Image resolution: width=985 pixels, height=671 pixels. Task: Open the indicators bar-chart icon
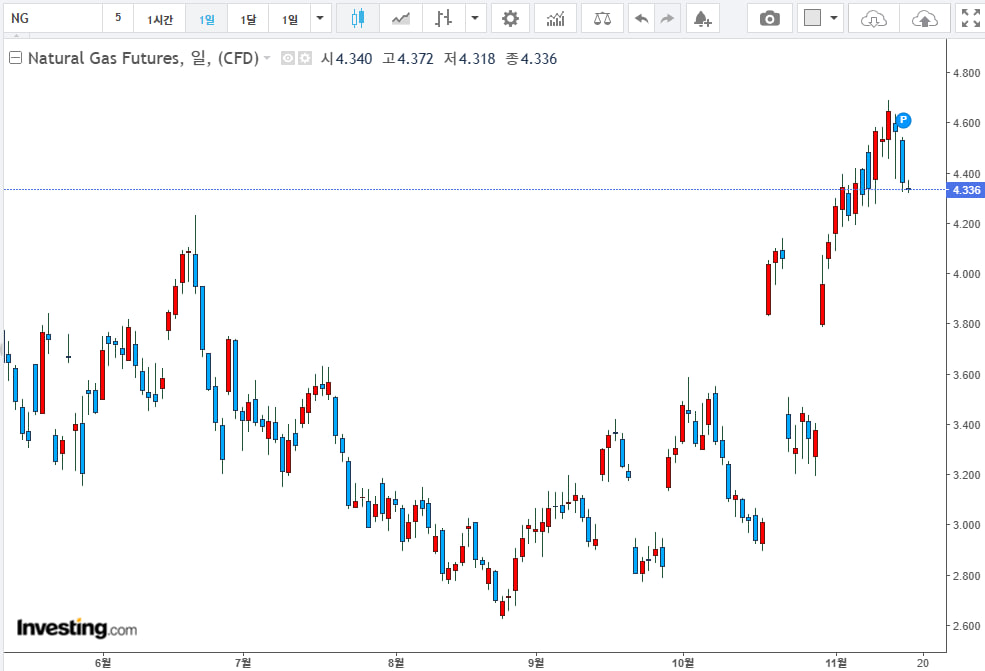coord(555,18)
